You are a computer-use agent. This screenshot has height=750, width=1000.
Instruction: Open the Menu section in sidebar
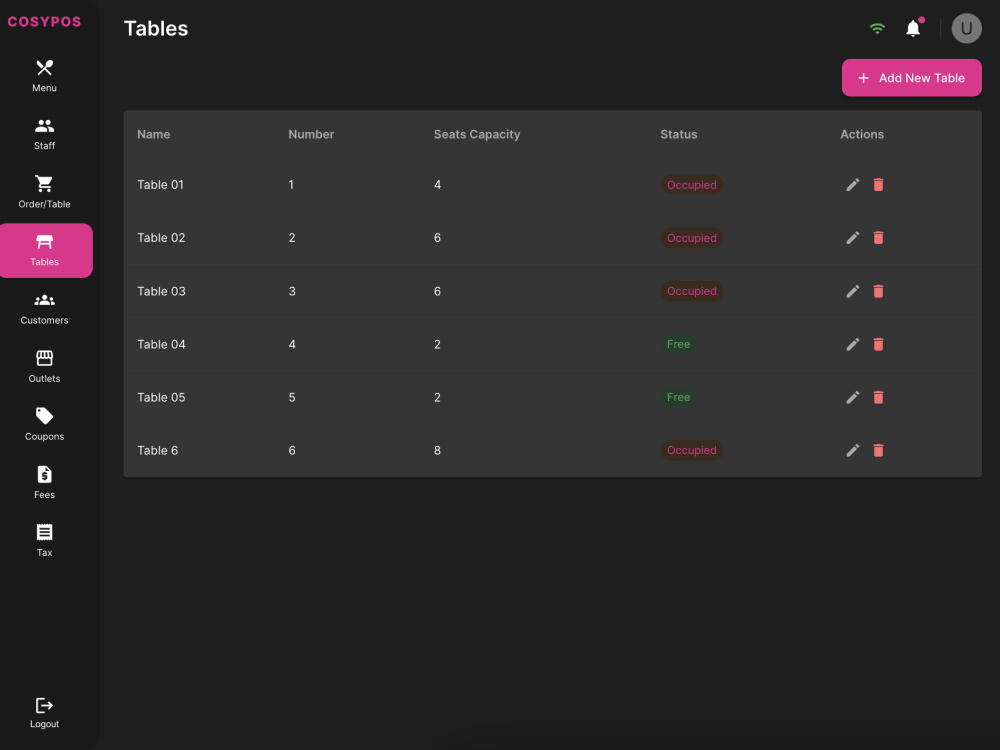(45, 76)
